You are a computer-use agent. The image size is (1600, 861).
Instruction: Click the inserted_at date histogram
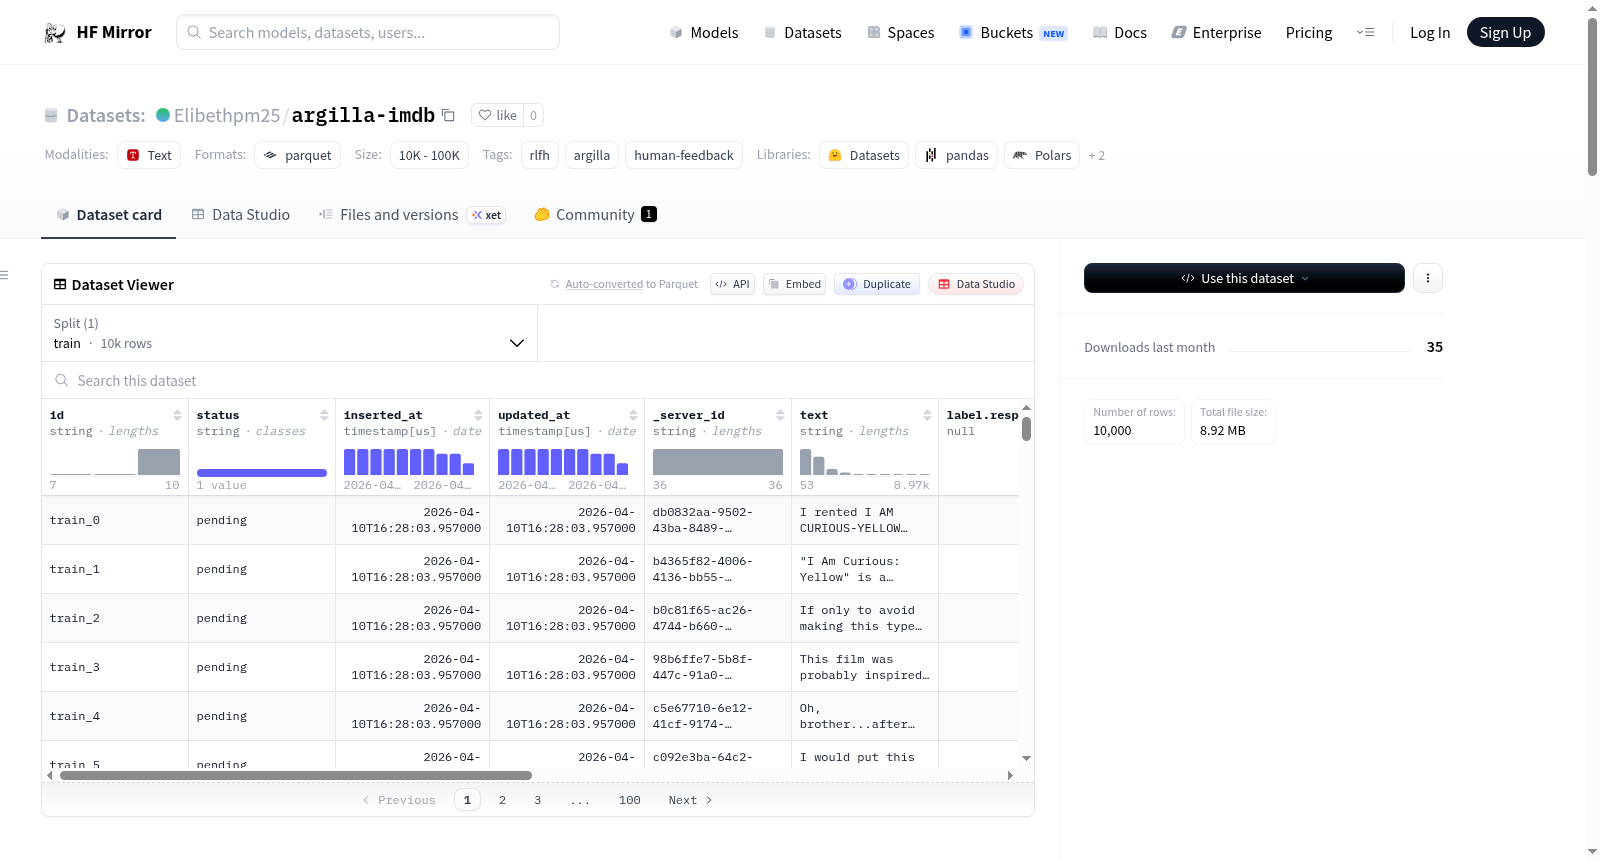[x=409, y=462]
